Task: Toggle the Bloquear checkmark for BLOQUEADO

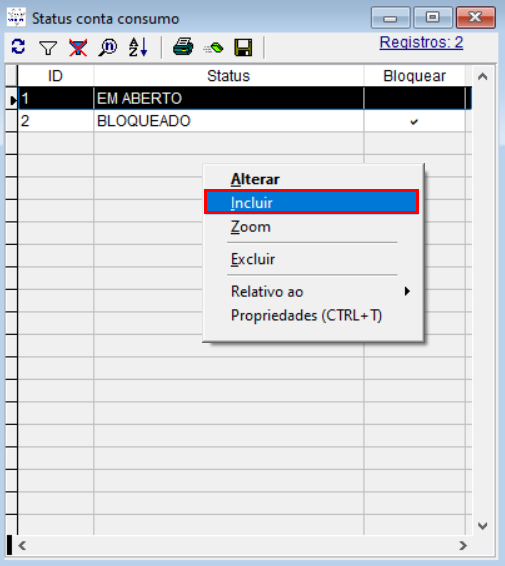Action: 414,122
